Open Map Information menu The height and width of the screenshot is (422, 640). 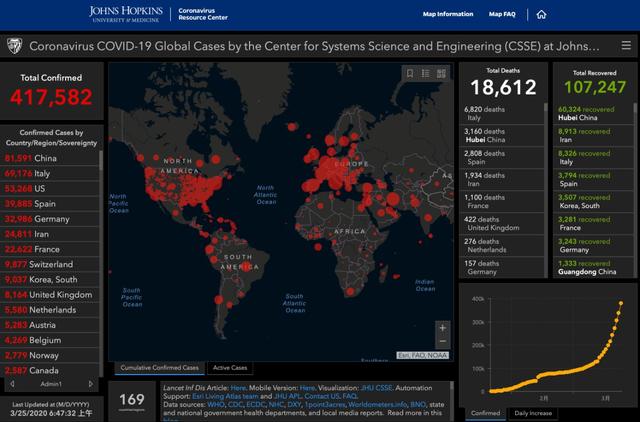coord(448,14)
